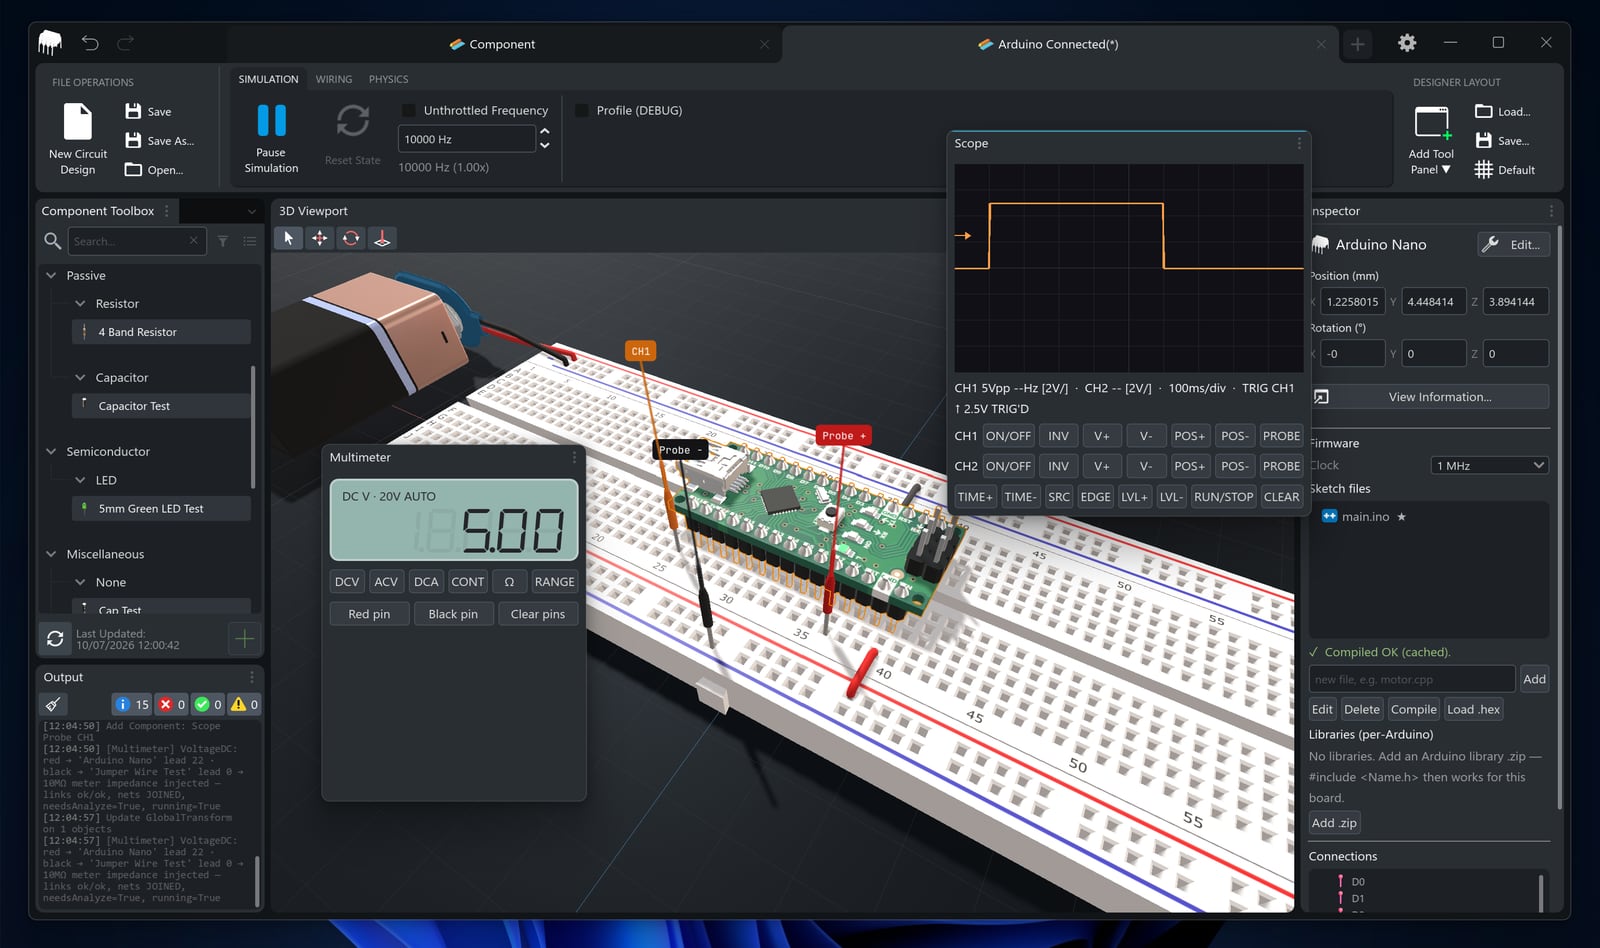Screen dimensions: 1600x948
Task: Click View Information button
Action: [1430, 397]
